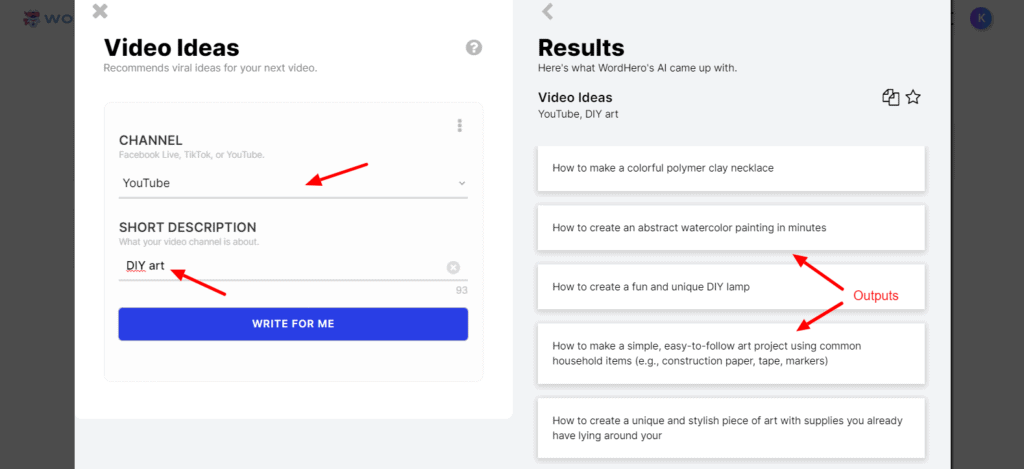1024x469 pixels.
Task: Open the three-dot options menu
Action: (x=460, y=126)
